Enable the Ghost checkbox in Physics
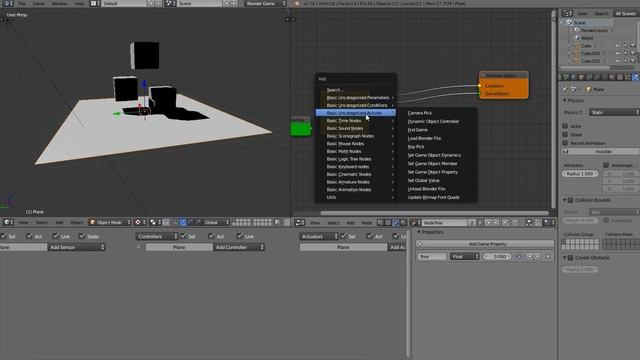This screenshot has height=360, width=640. [565, 134]
